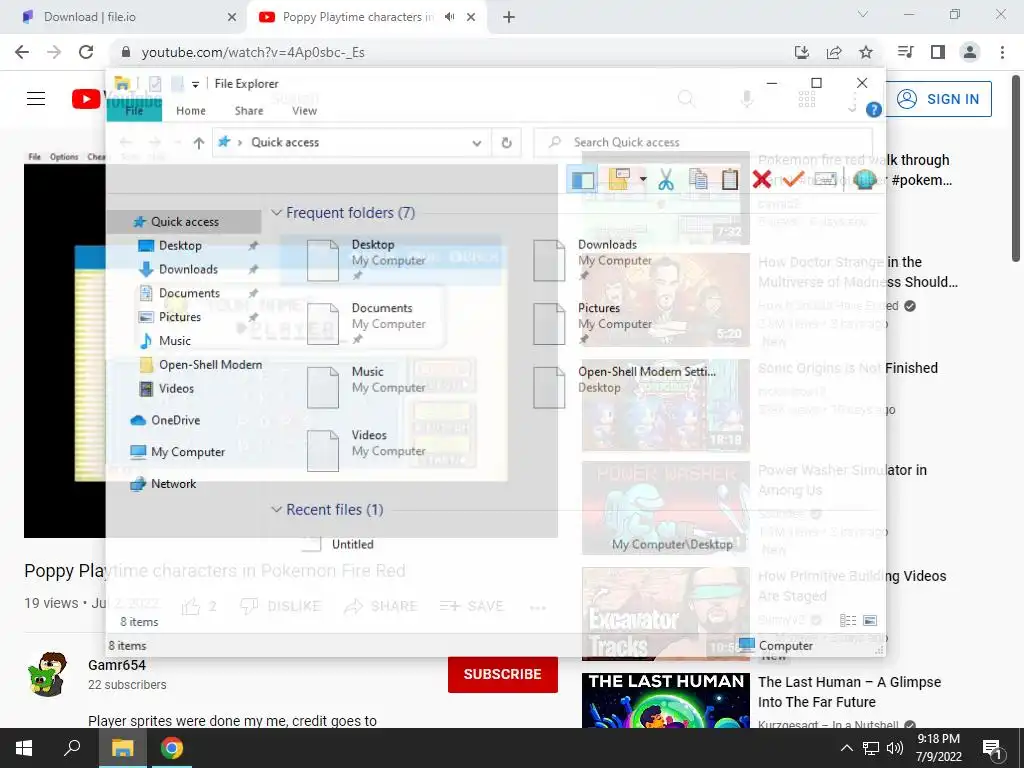This screenshot has width=1024, height=768.
Task: Toggle Chrome side panel icon
Action: 938,52
